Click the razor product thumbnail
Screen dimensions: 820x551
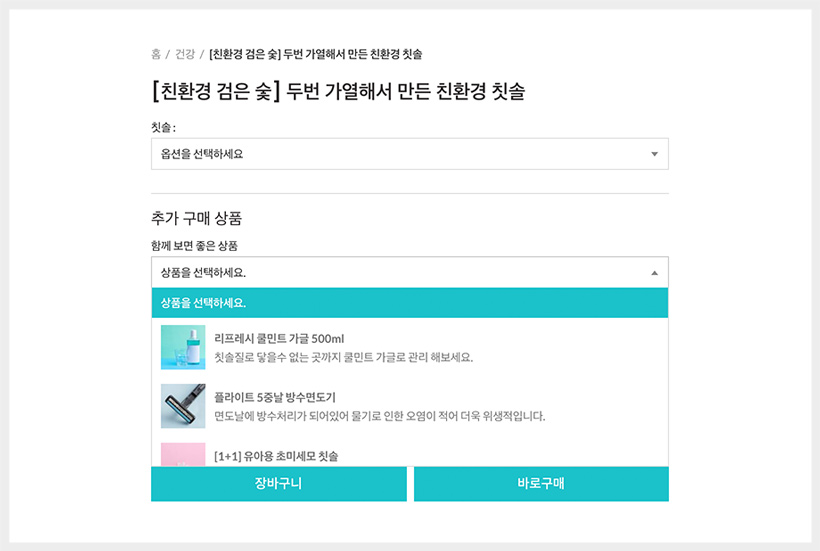(183, 406)
